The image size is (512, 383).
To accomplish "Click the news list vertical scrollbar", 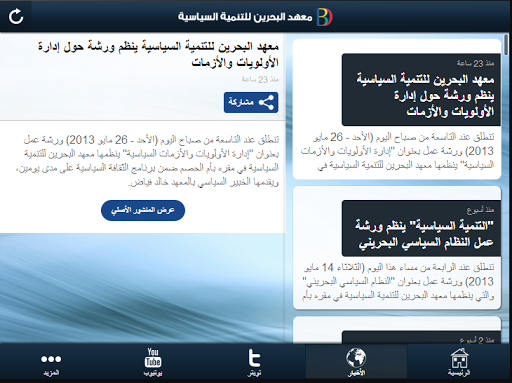I will click(x=506, y=45).
